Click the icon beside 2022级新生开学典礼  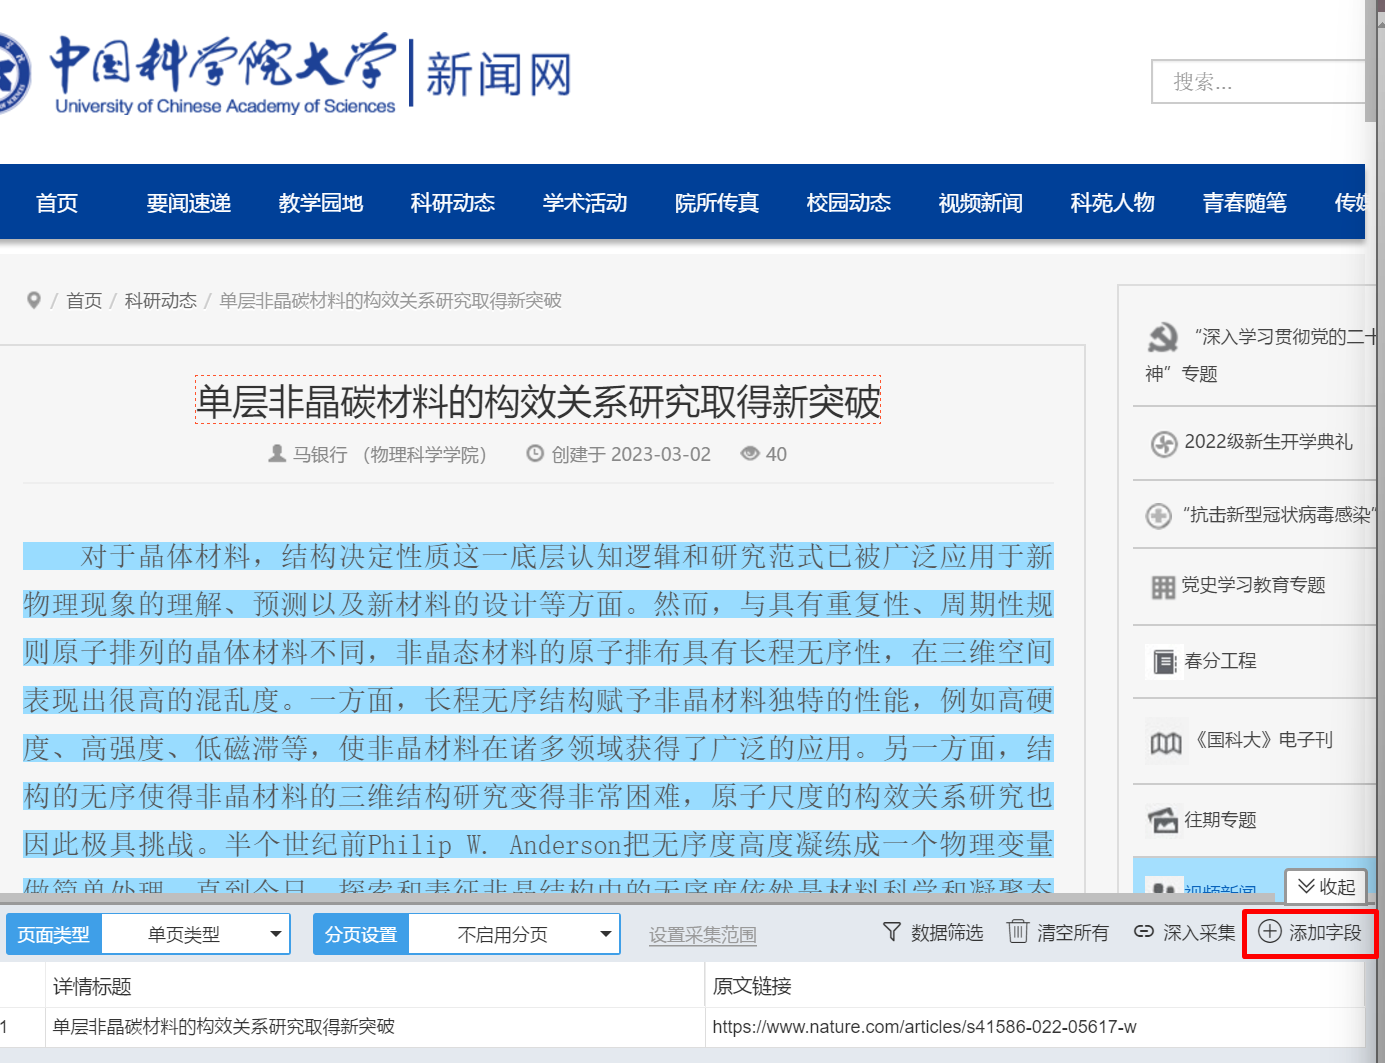(1164, 443)
